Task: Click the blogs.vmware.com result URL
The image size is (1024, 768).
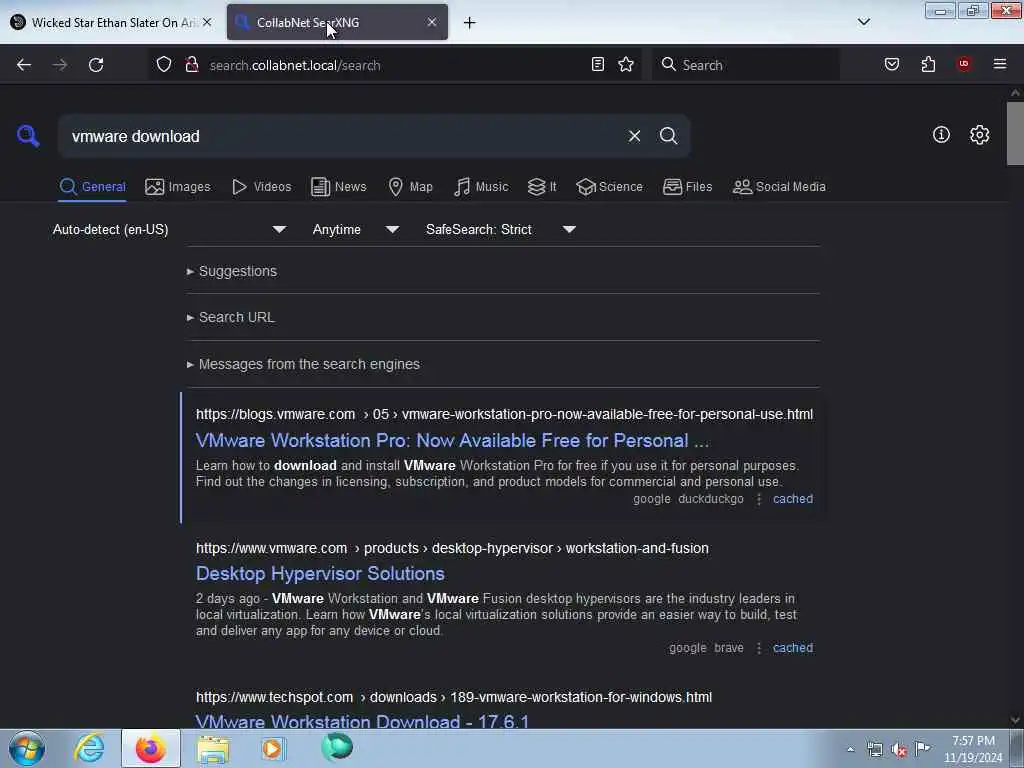Action: pyautogui.click(x=504, y=414)
